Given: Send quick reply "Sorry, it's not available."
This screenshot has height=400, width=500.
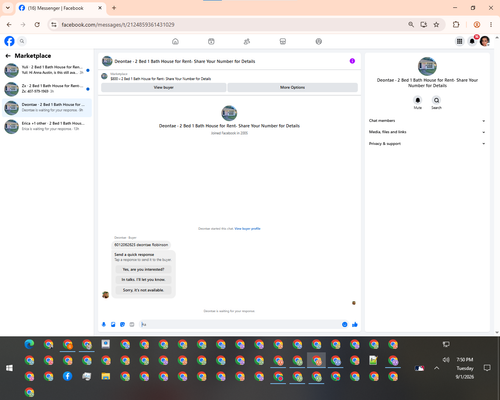Looking at the screenshot, I should coord(143,290).
